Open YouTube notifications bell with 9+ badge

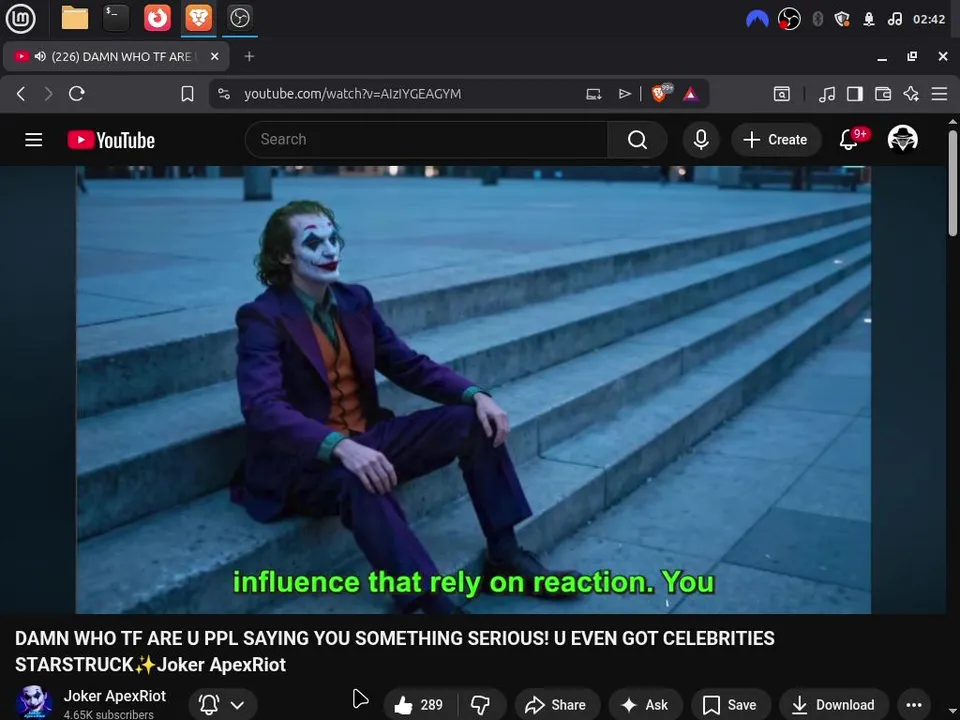tap(851, 139)
